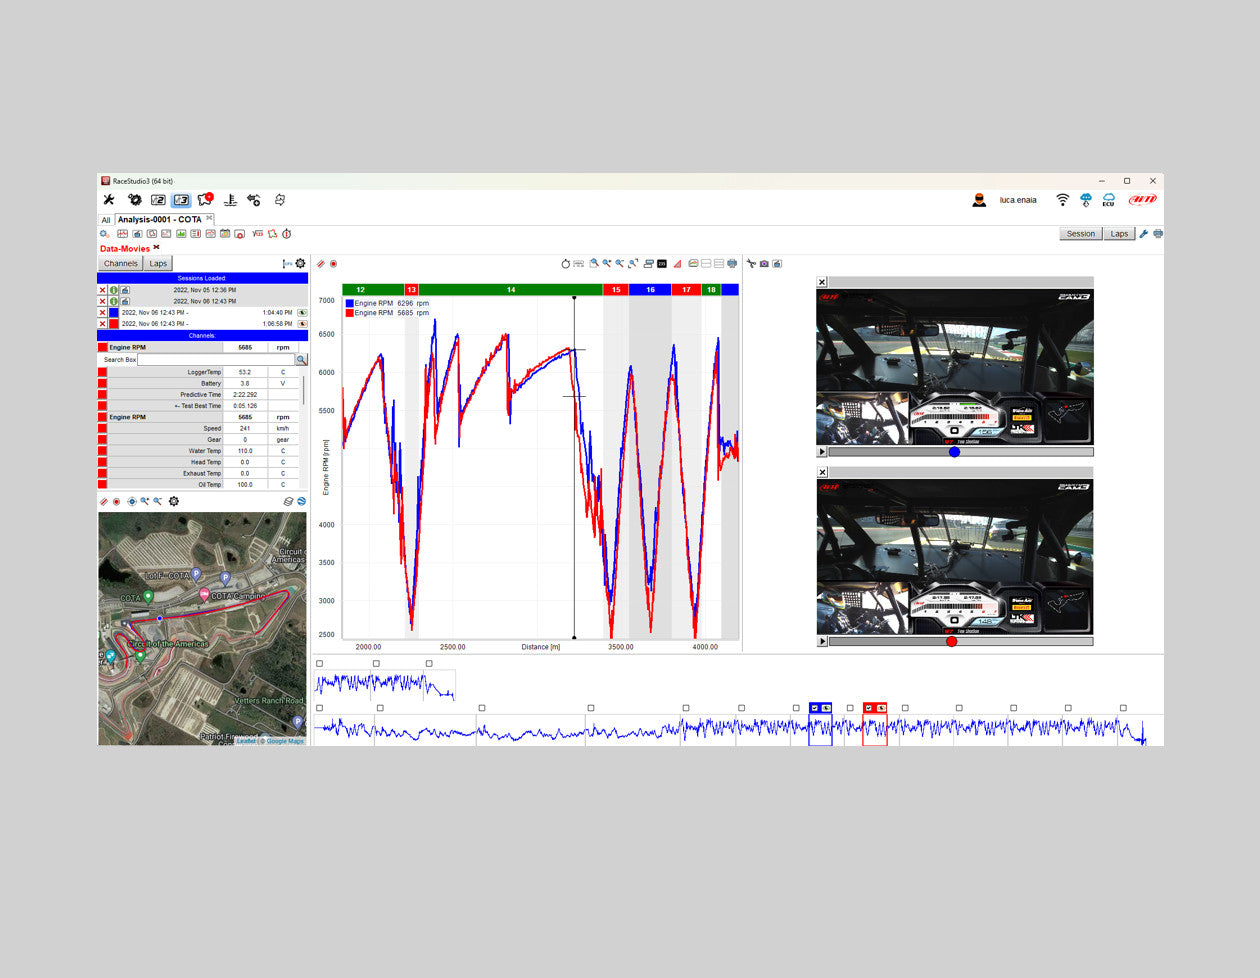Click the WiFi connection icon
The image size is (1260, 978).
tap(1062, 200)
